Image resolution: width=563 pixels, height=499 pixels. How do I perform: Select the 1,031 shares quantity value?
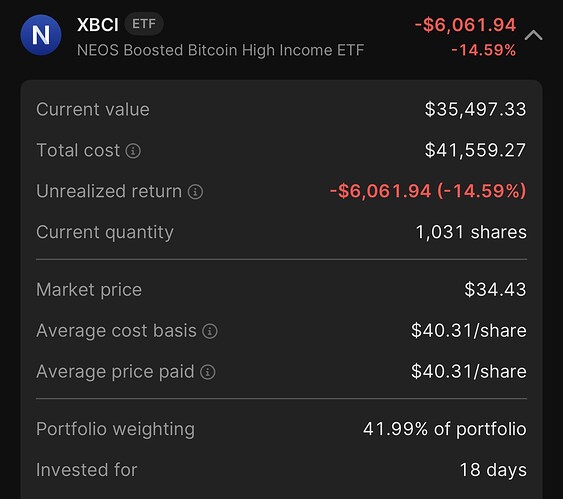click(x=471, y=232)
